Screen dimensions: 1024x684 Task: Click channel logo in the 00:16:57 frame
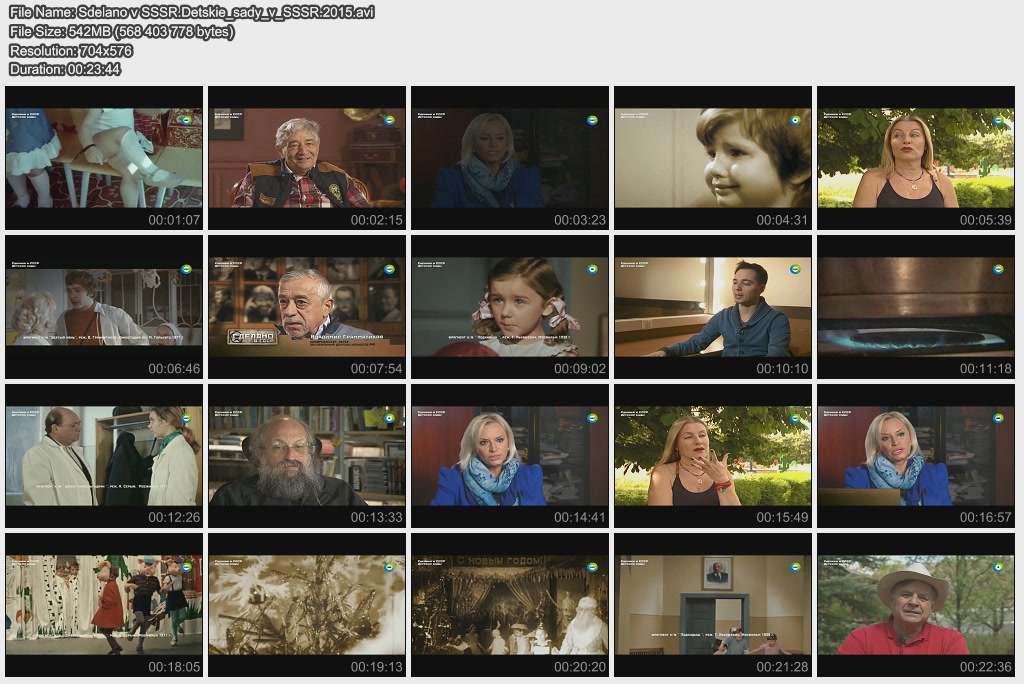click(x=998, y=418)
